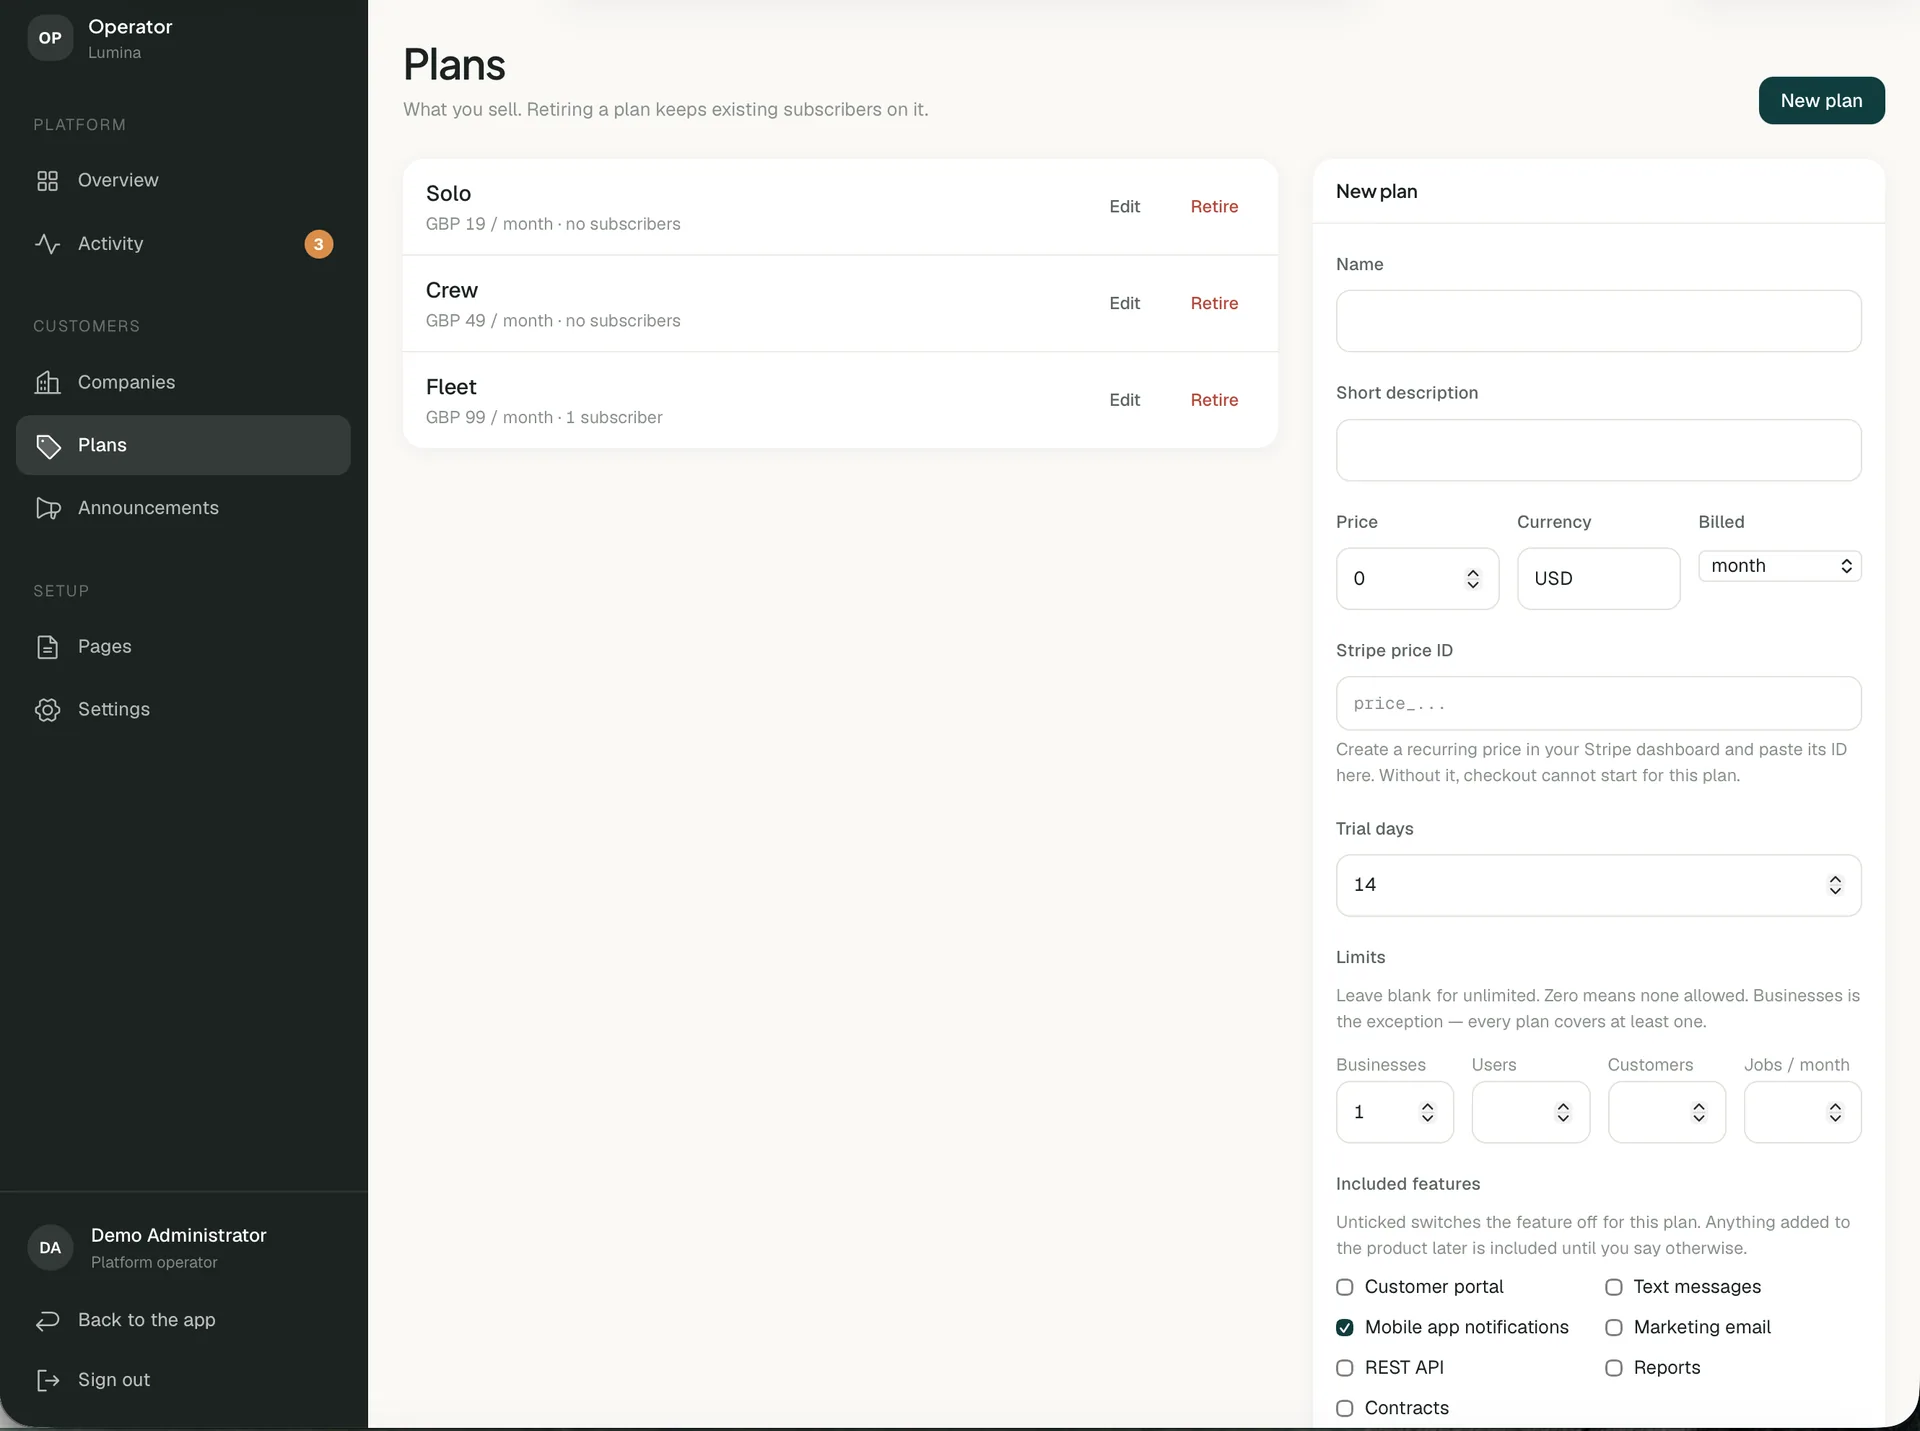1920x1431 pixels.
Task: Click the Trial days stepper arrows
Action: point(1835,885)
